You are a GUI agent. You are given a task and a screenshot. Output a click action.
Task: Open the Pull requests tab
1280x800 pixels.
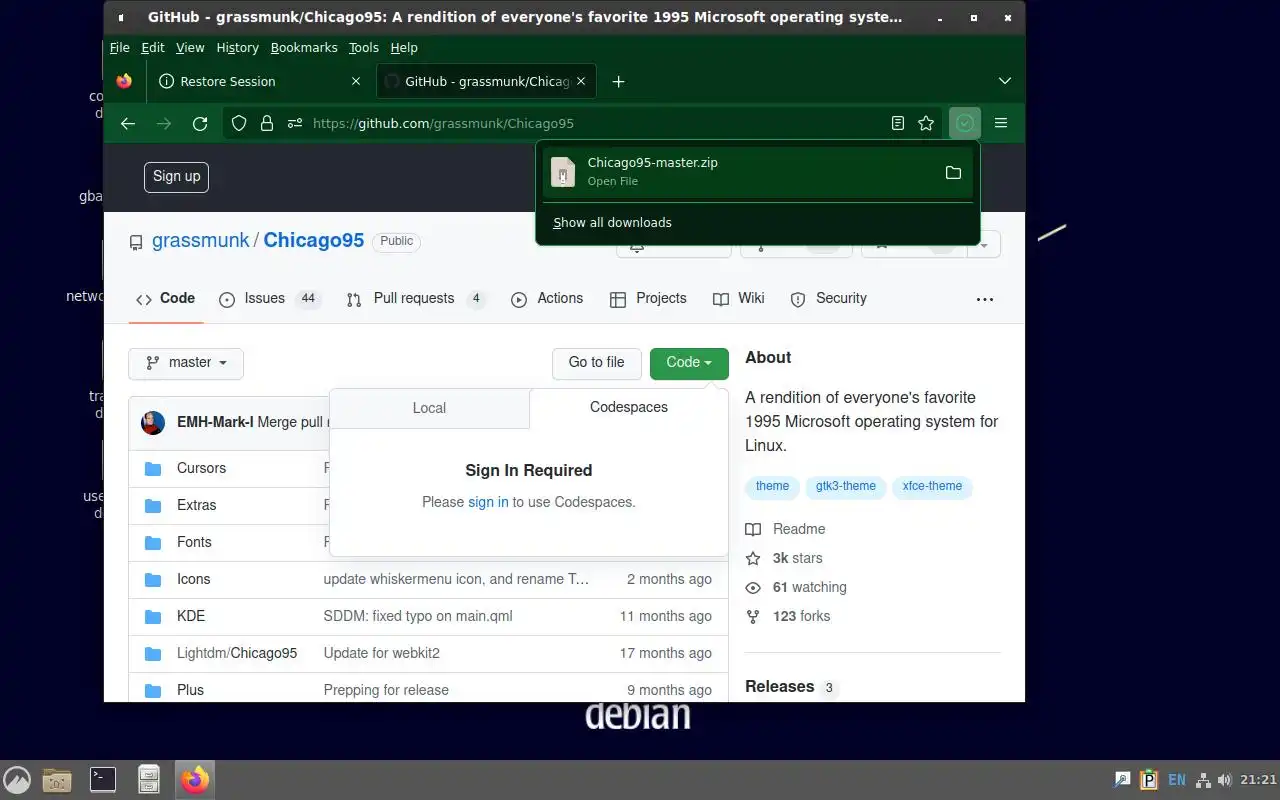click(415, 298)
